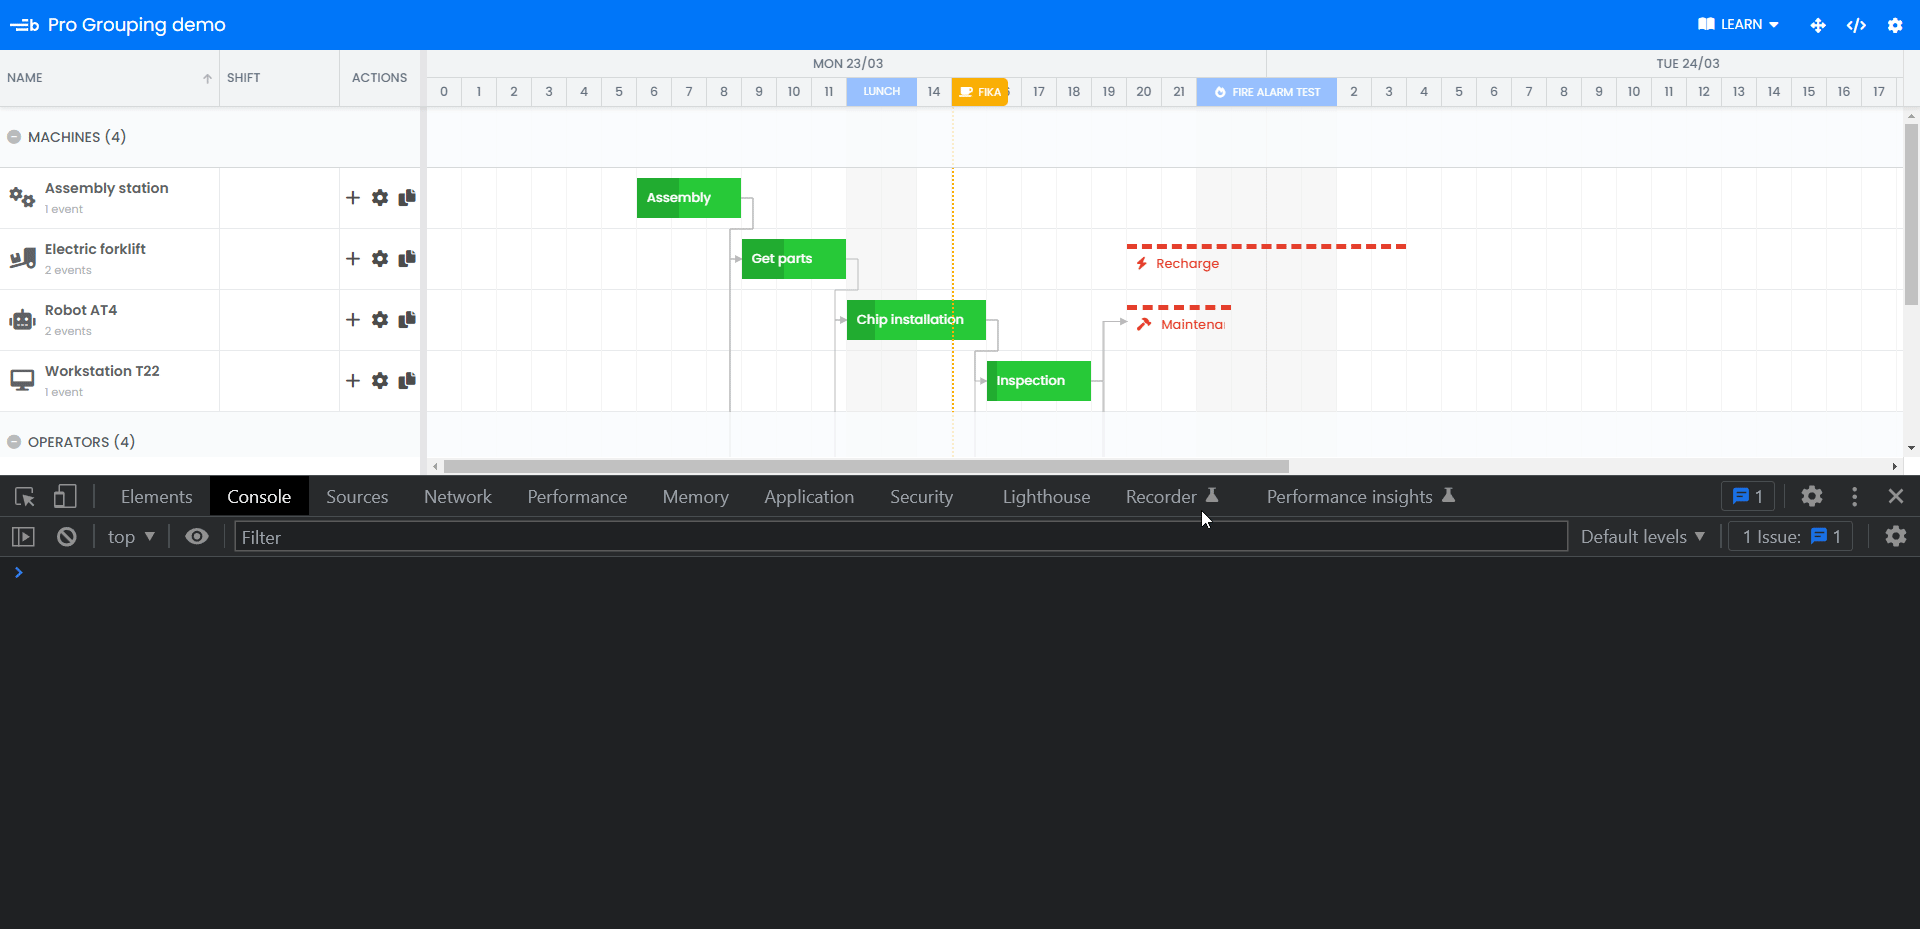Select the inspect element tool in DevTools
The image size is (1920, 929).
[x=22, y=496]
